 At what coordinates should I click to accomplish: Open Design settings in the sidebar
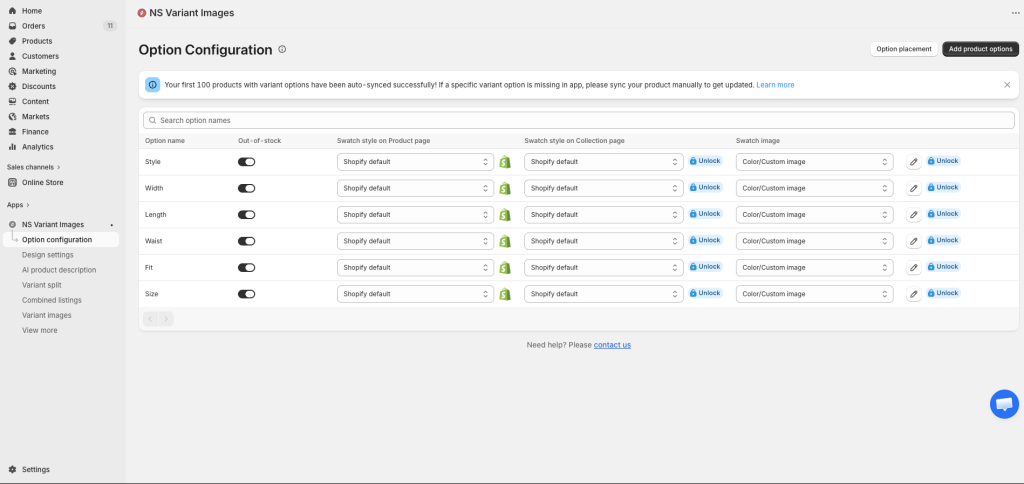point(47,255)
